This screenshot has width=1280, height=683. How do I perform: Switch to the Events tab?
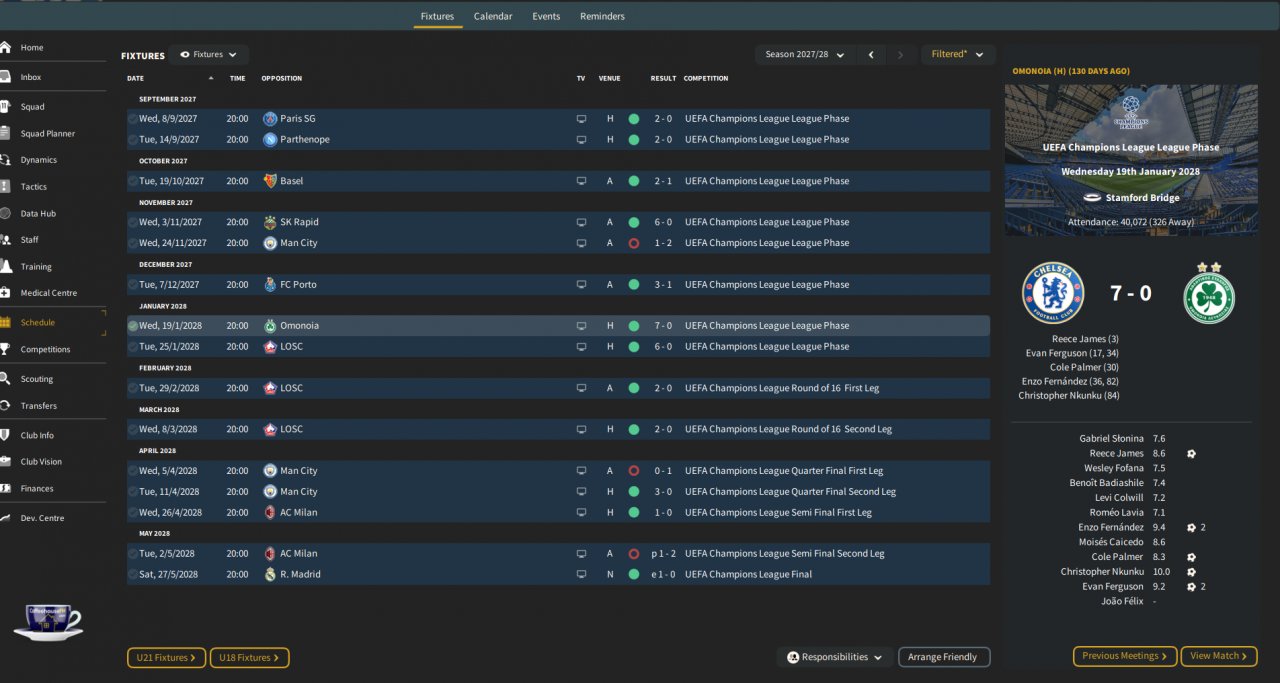(546, 16)
